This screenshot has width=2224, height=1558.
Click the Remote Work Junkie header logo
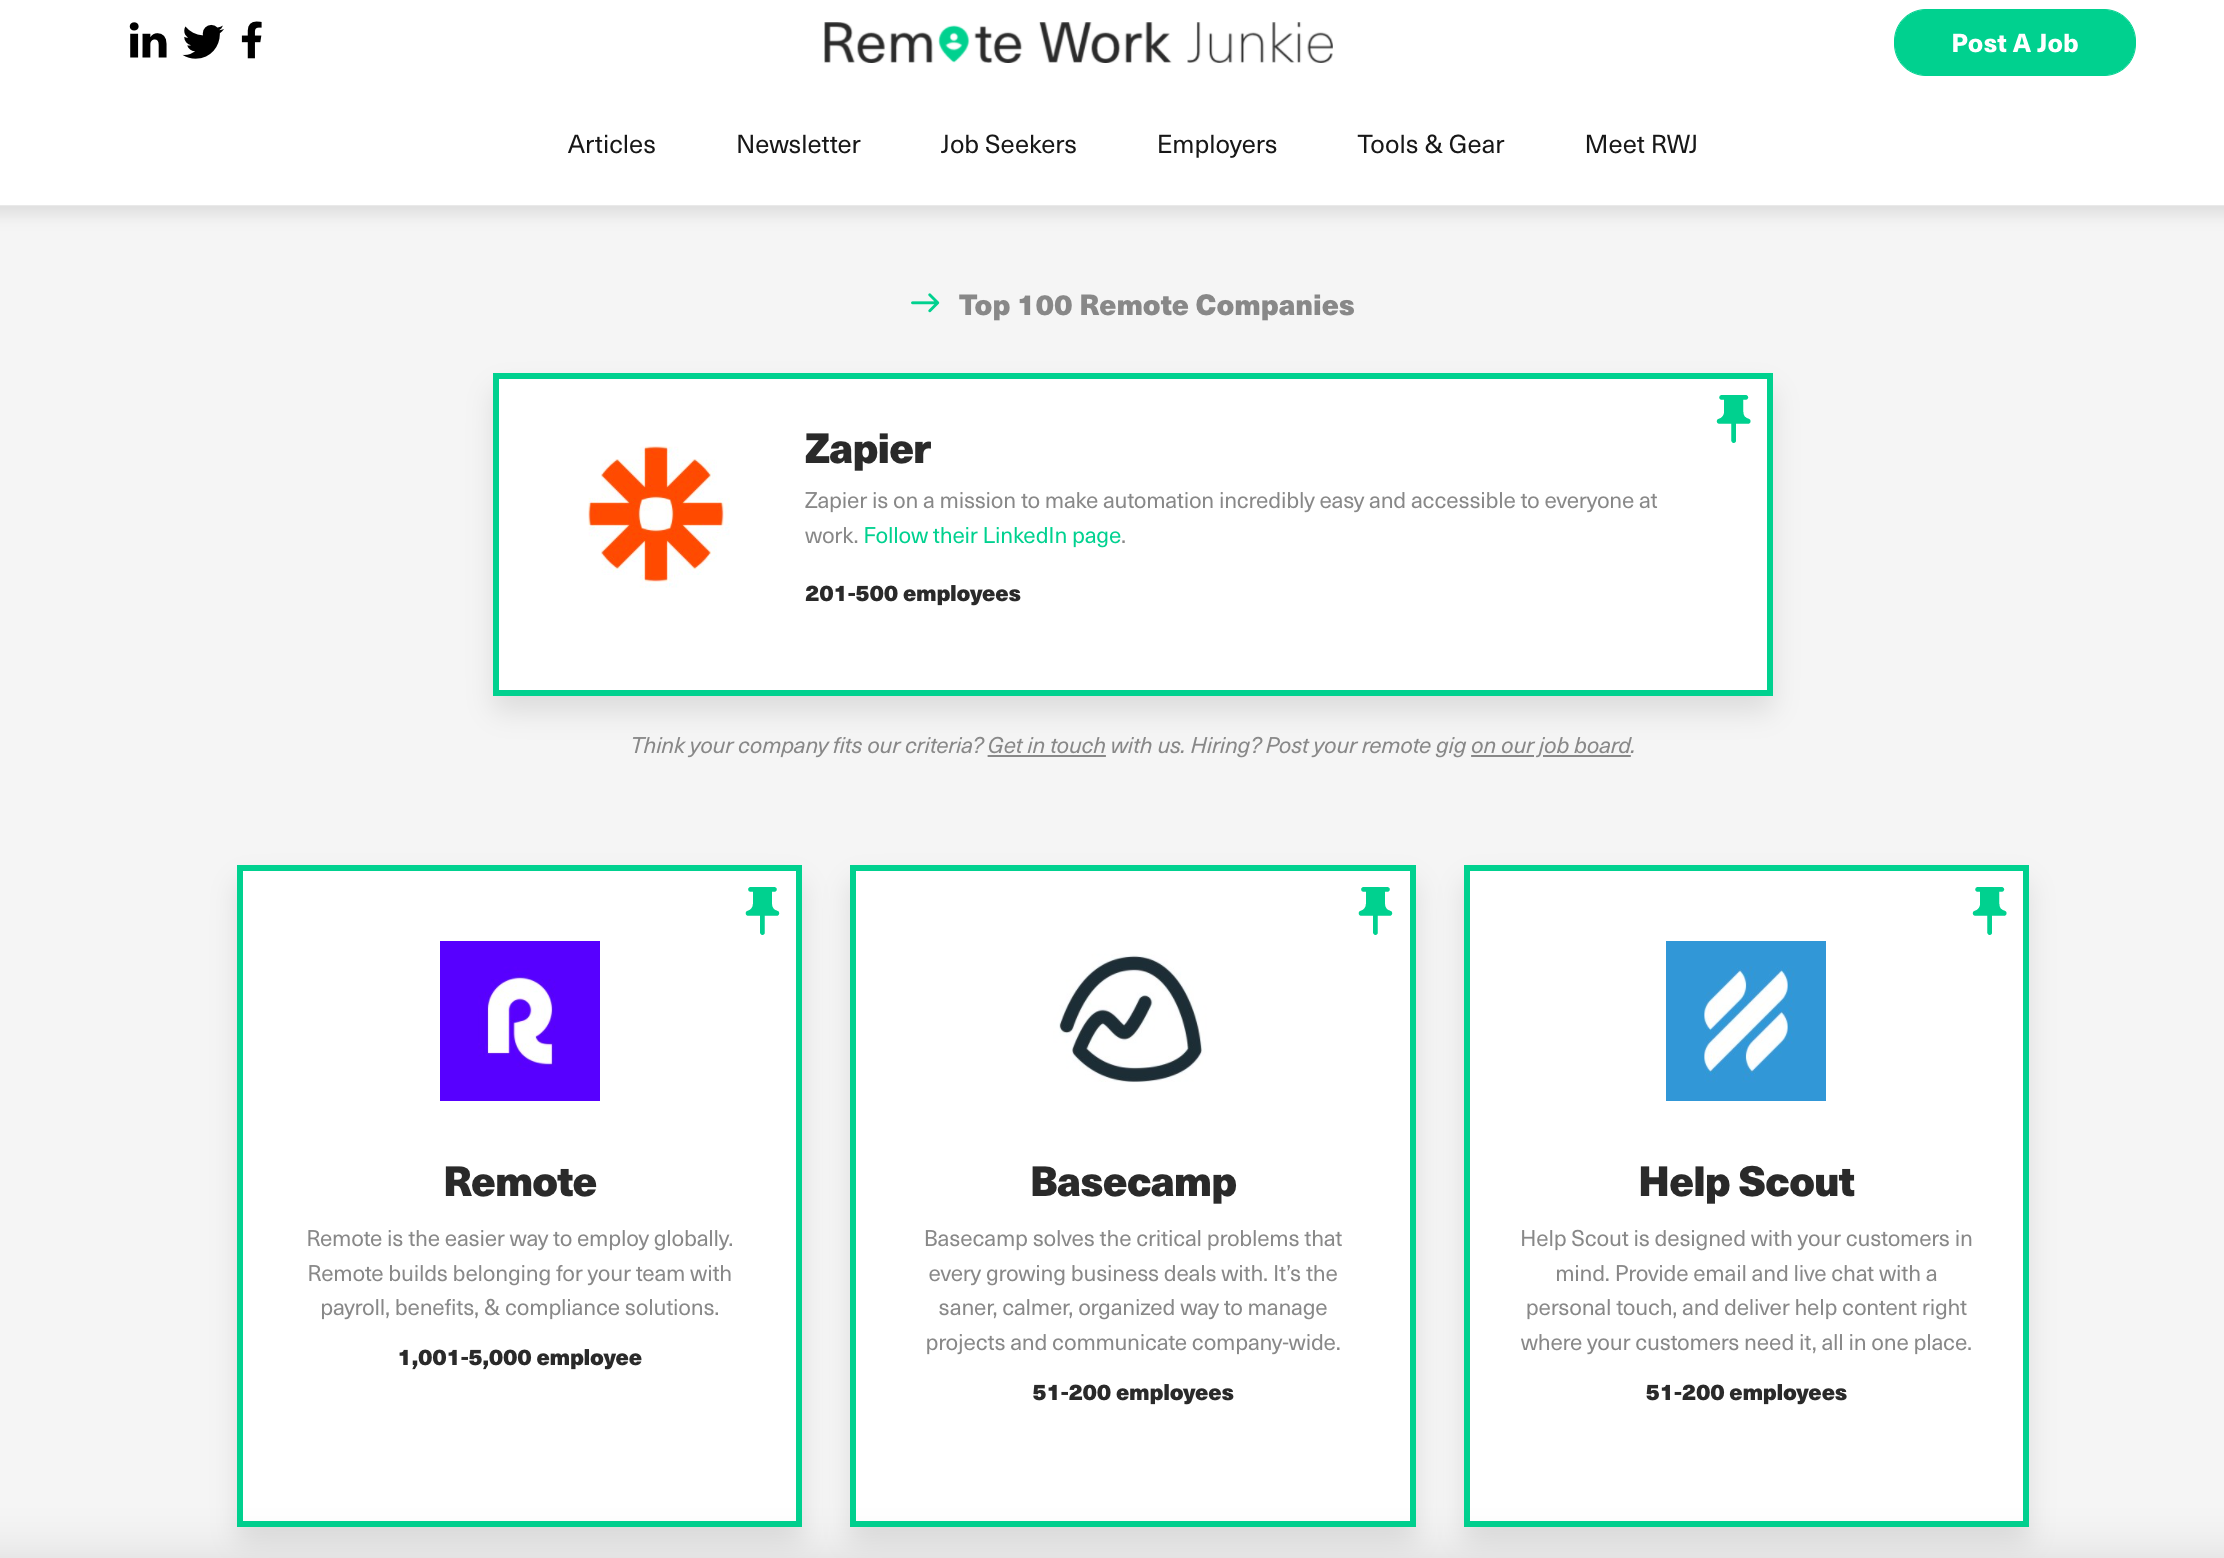click(1076, 42)
